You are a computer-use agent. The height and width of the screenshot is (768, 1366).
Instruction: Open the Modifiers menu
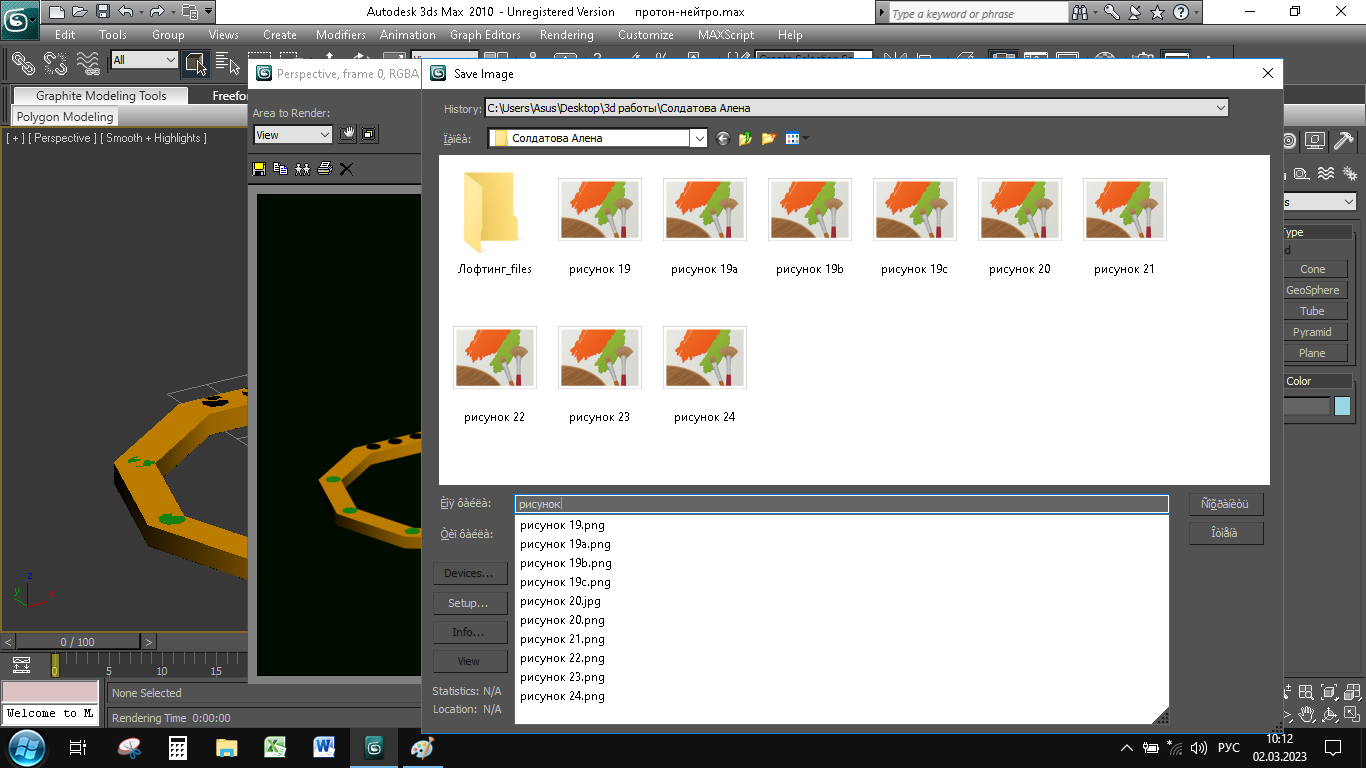341,34
